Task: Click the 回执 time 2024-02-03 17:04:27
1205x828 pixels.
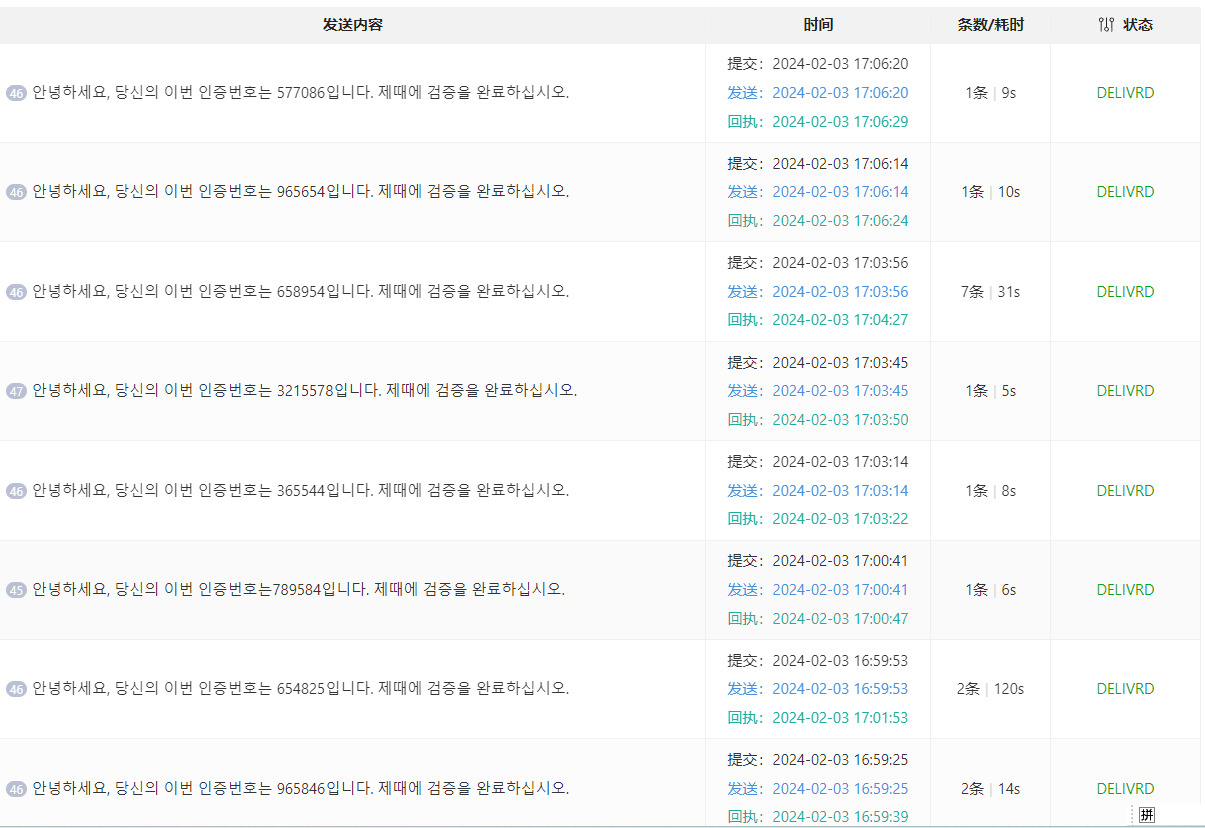Action: coord(840,320)
